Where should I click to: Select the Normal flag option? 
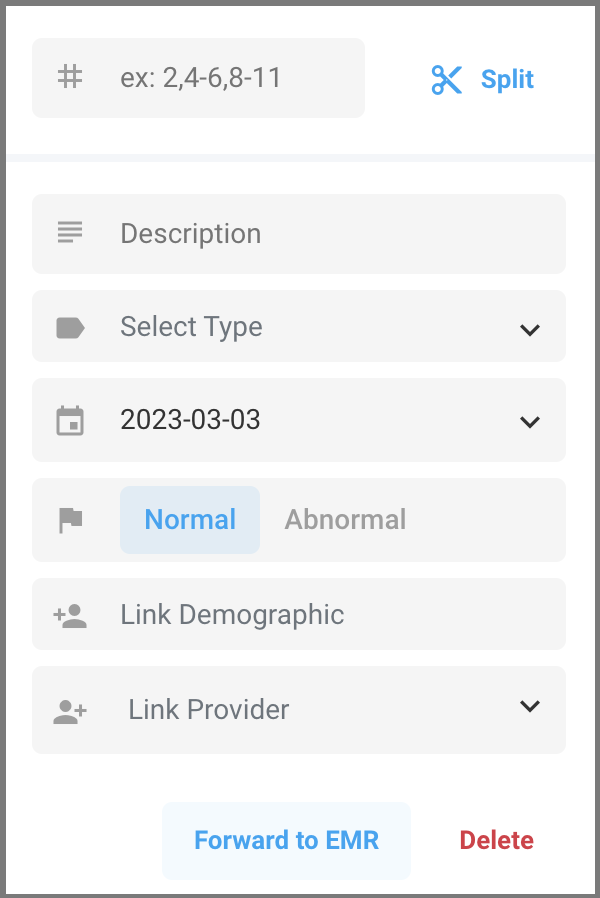pos(190,520)
